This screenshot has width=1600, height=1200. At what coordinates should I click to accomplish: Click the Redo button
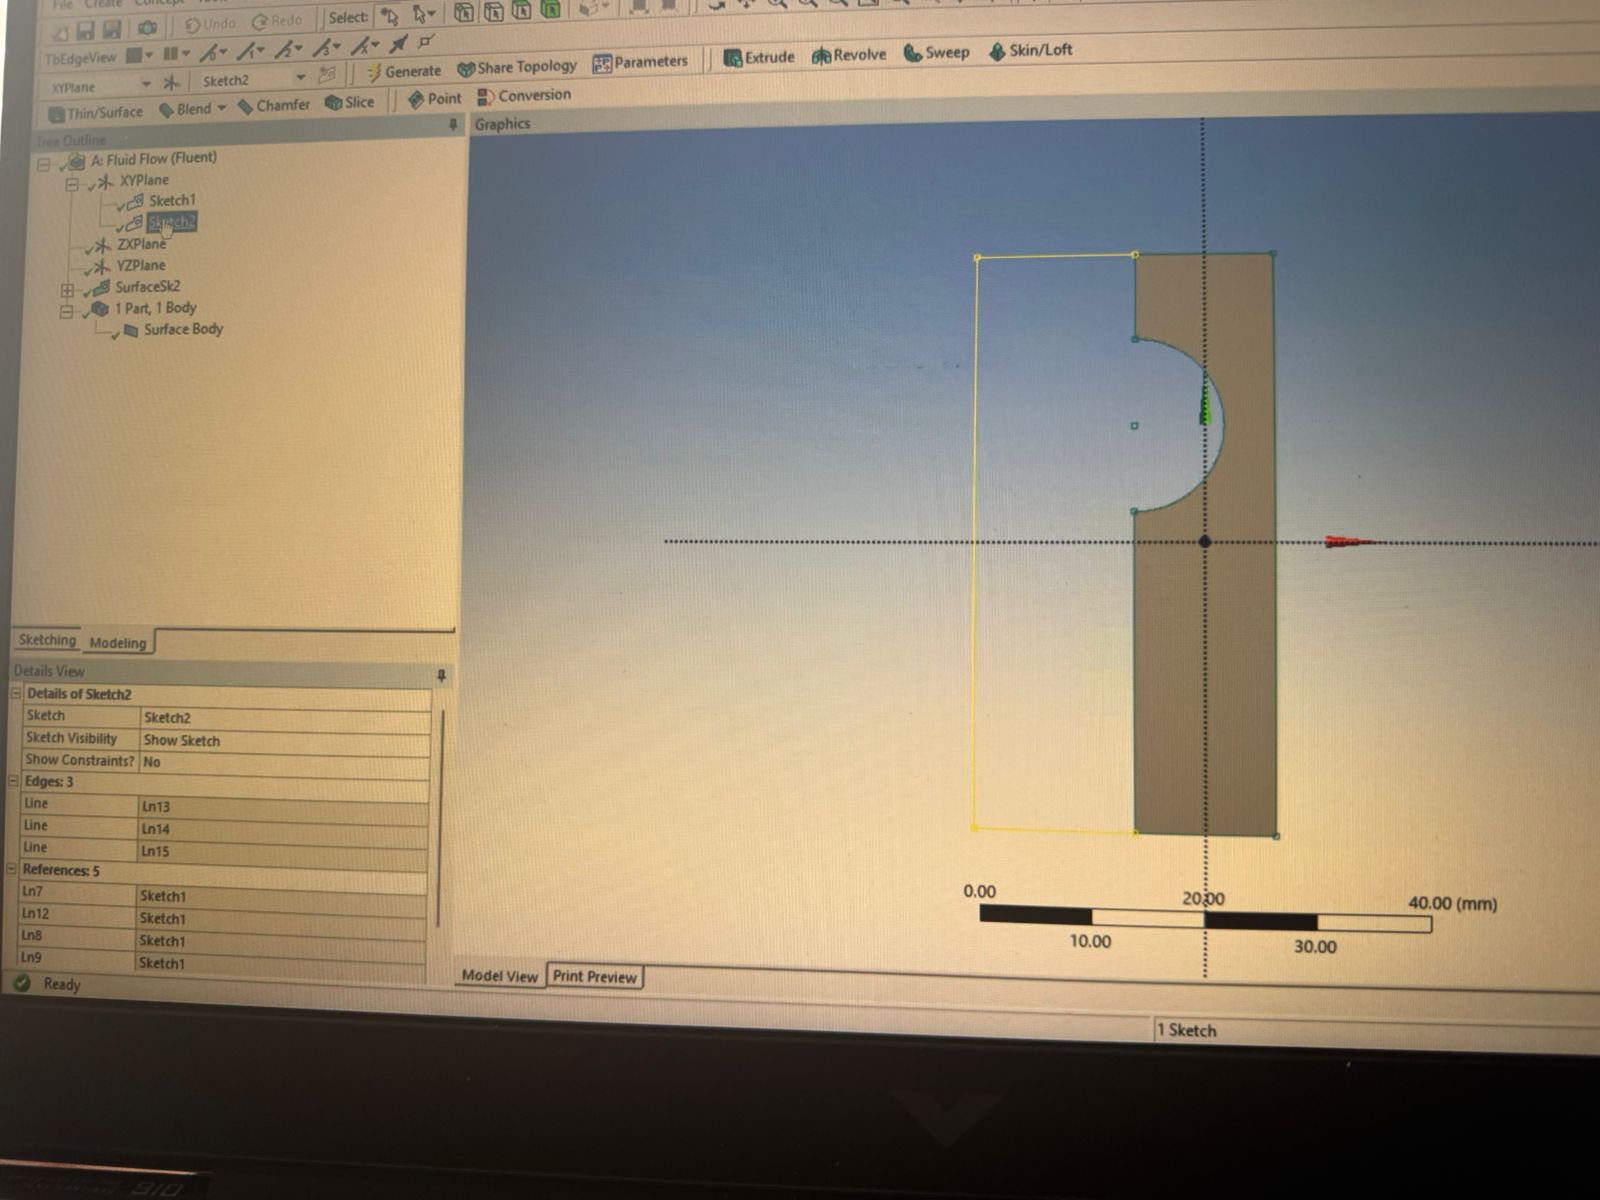coord(277,21)
